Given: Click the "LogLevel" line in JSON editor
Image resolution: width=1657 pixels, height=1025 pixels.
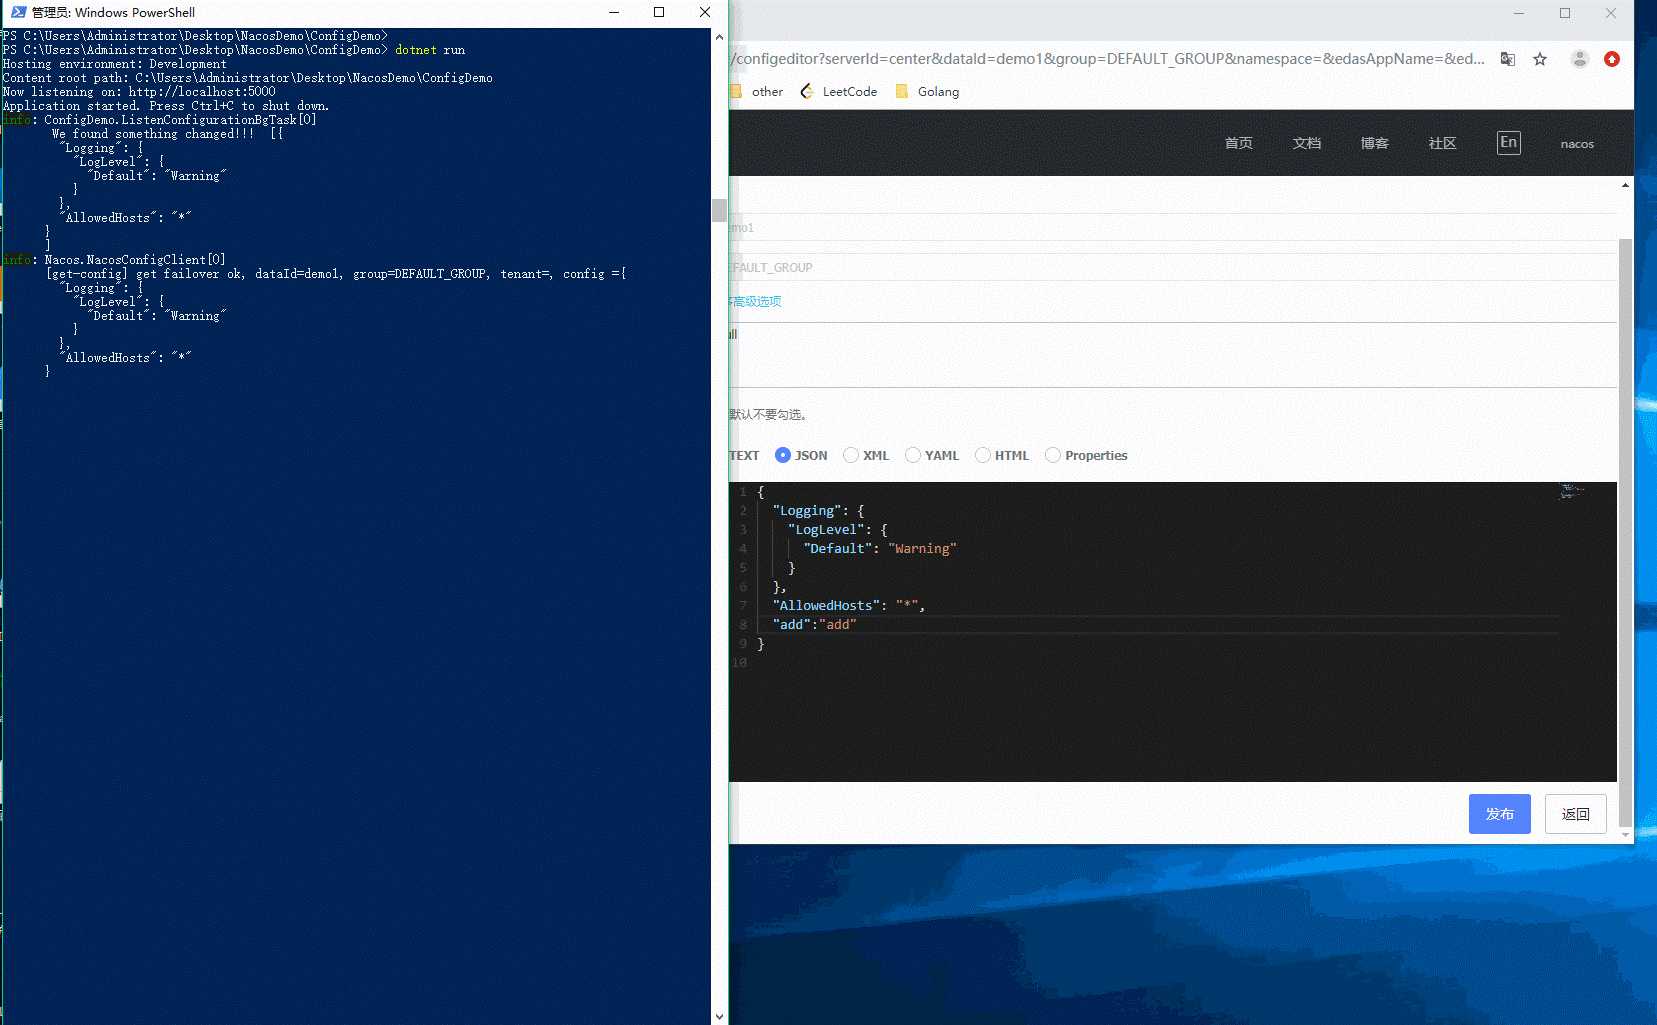Looking at the screenshot, I should (837, 529).
